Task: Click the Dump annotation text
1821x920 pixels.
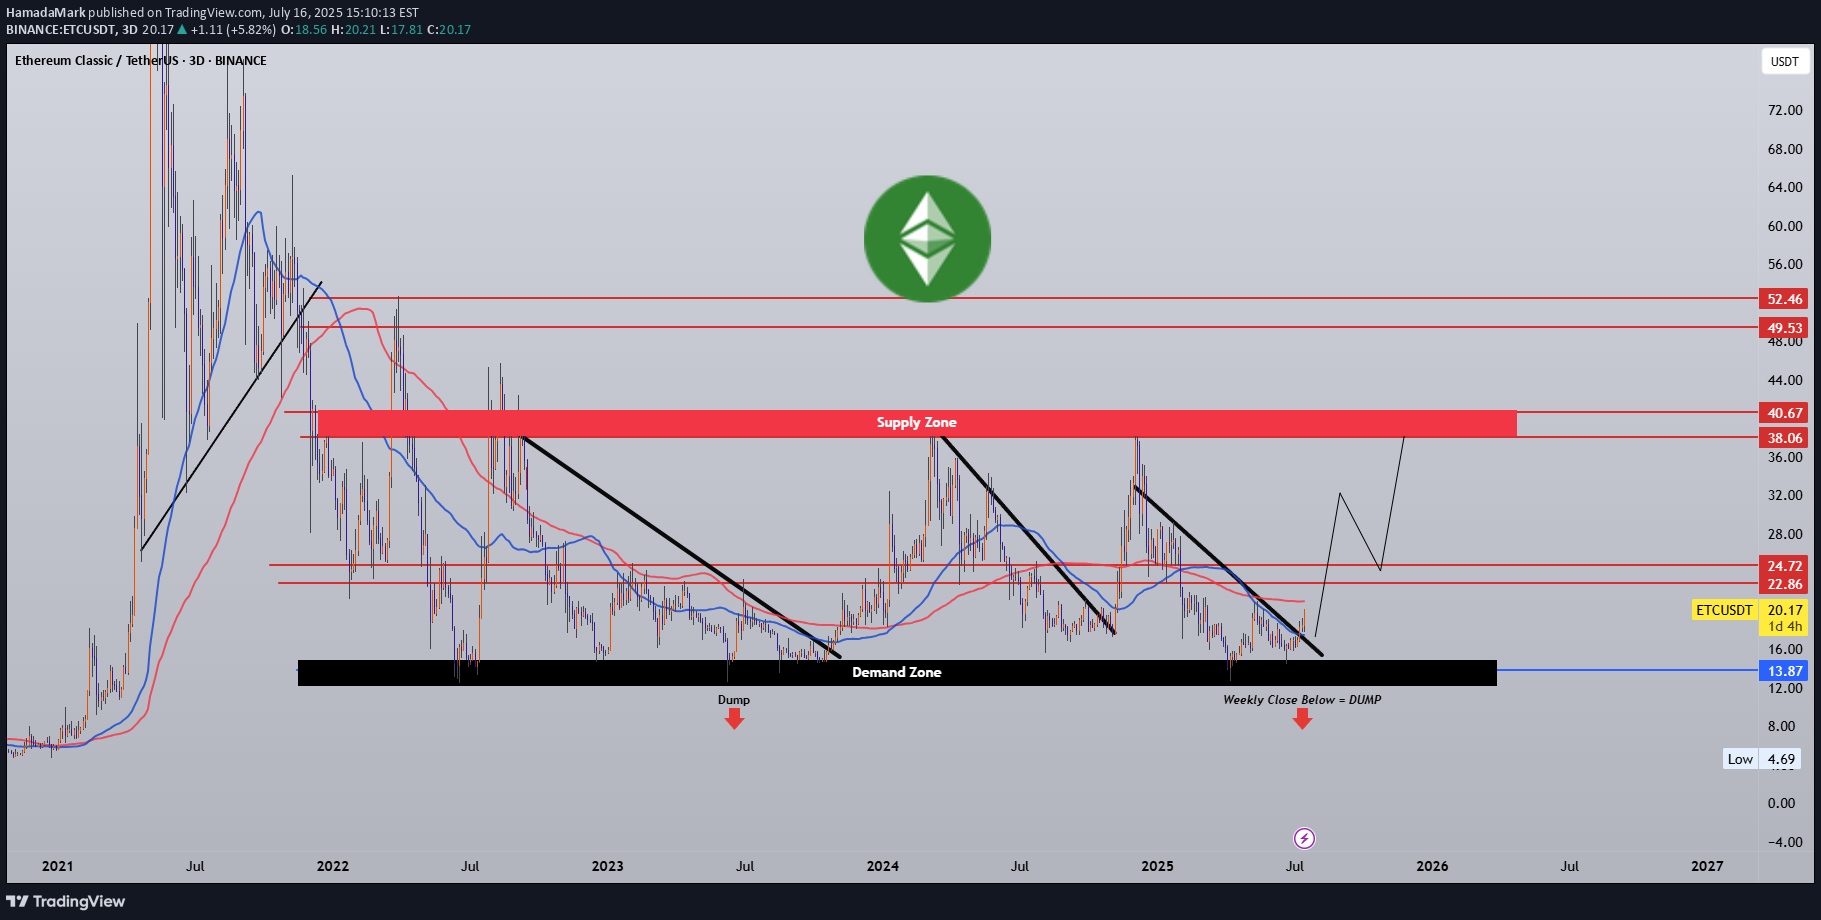Action: [734, 700]
